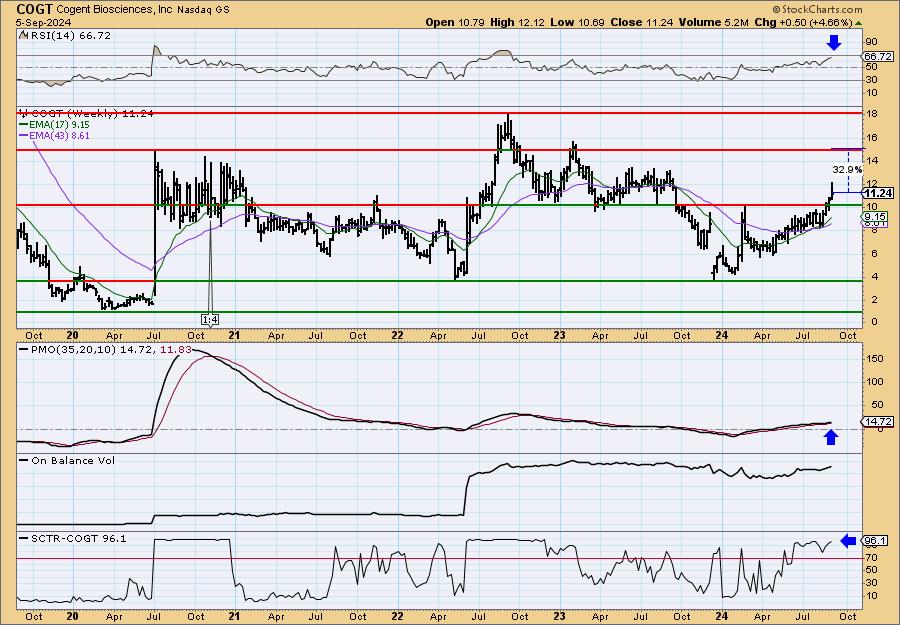This screenshot has height=625, width=900.
Task: Click the EMA(17) 9.15 legend entry
Action: pos(62,125)
